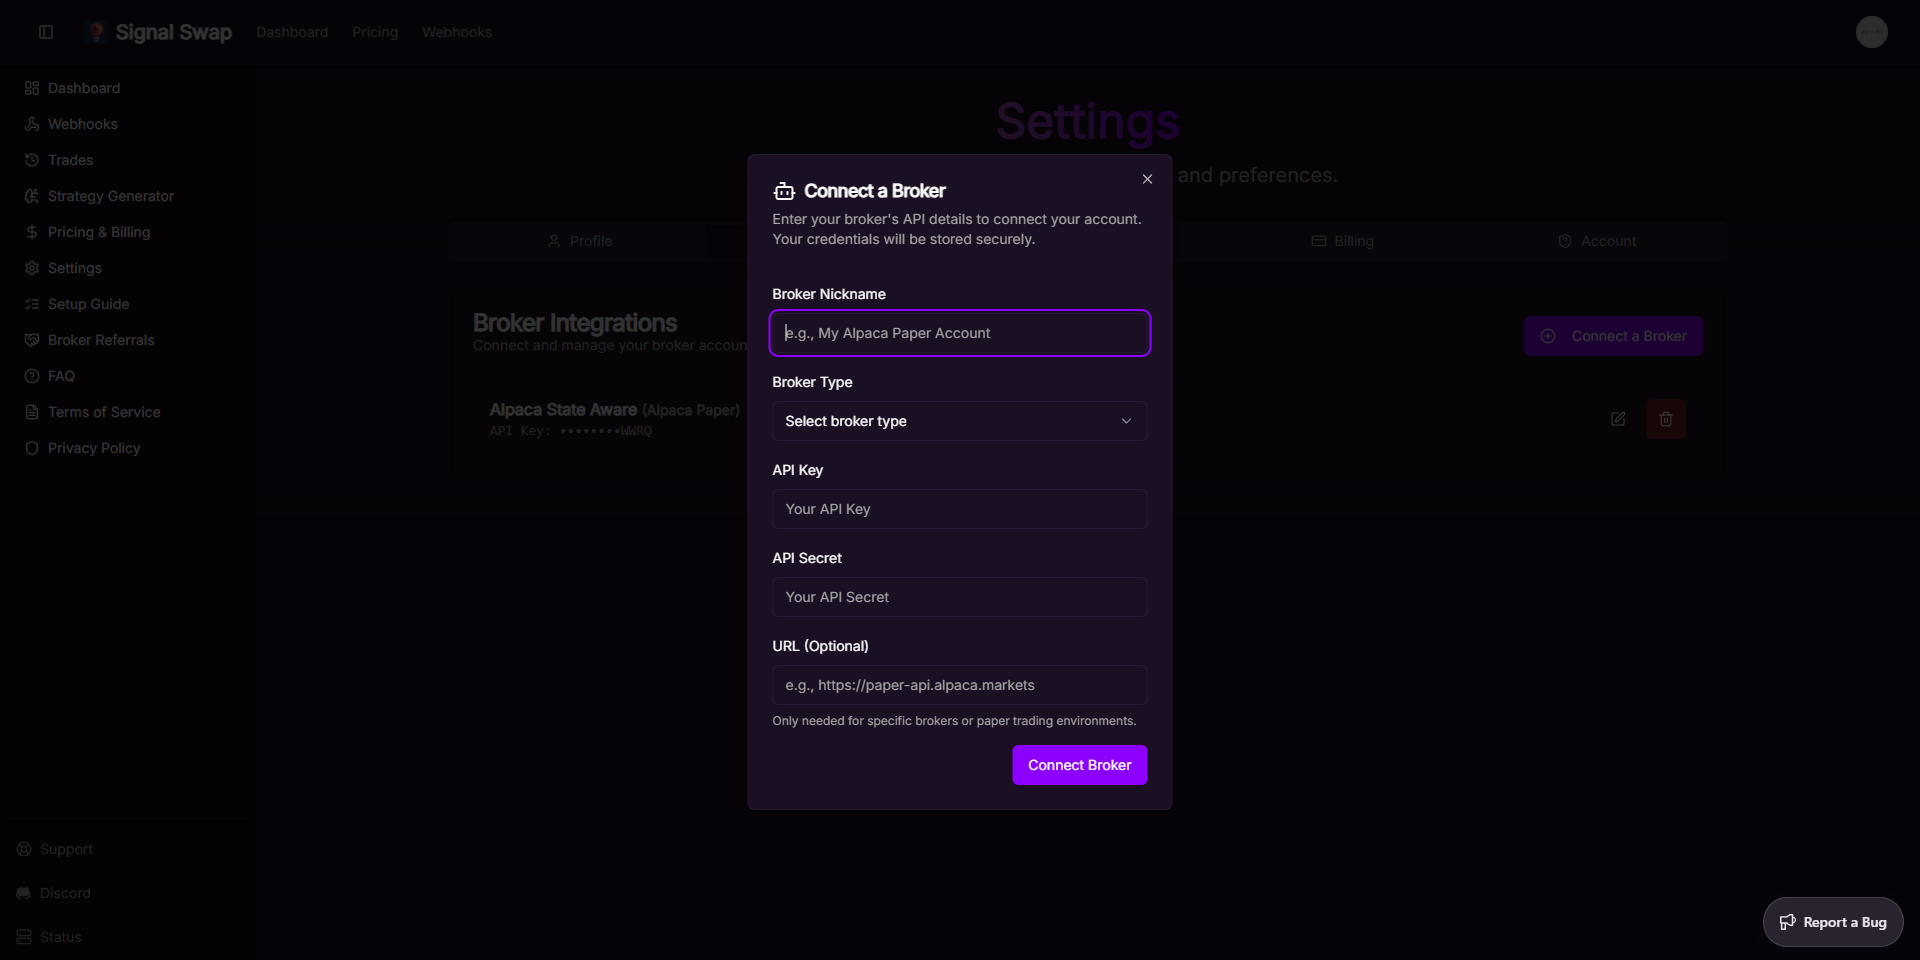Click the Discord icon in sidebar
The image size is (1920, 960).
[24, 893]
